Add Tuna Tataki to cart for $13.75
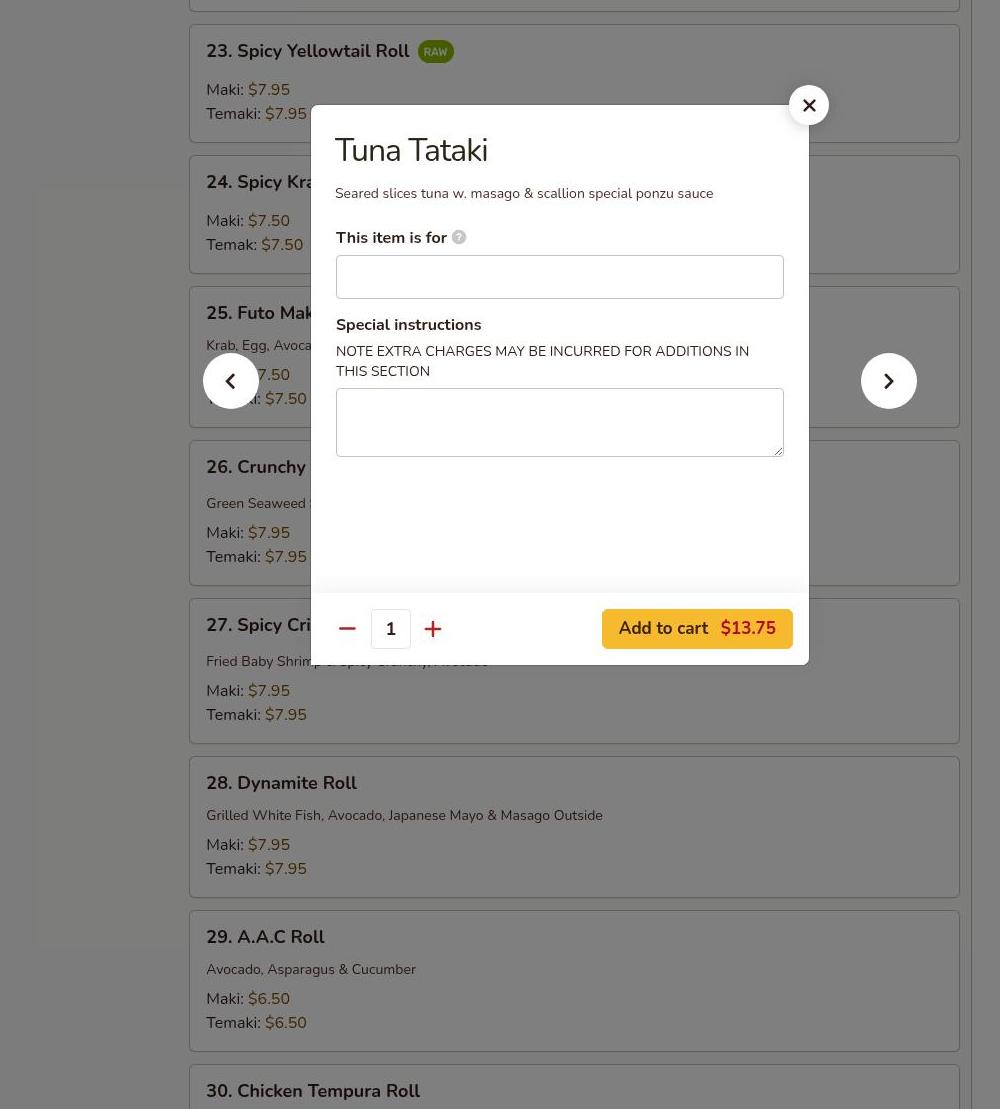Viewport: 1000px width, 1109px height. (x=697, y=629)
